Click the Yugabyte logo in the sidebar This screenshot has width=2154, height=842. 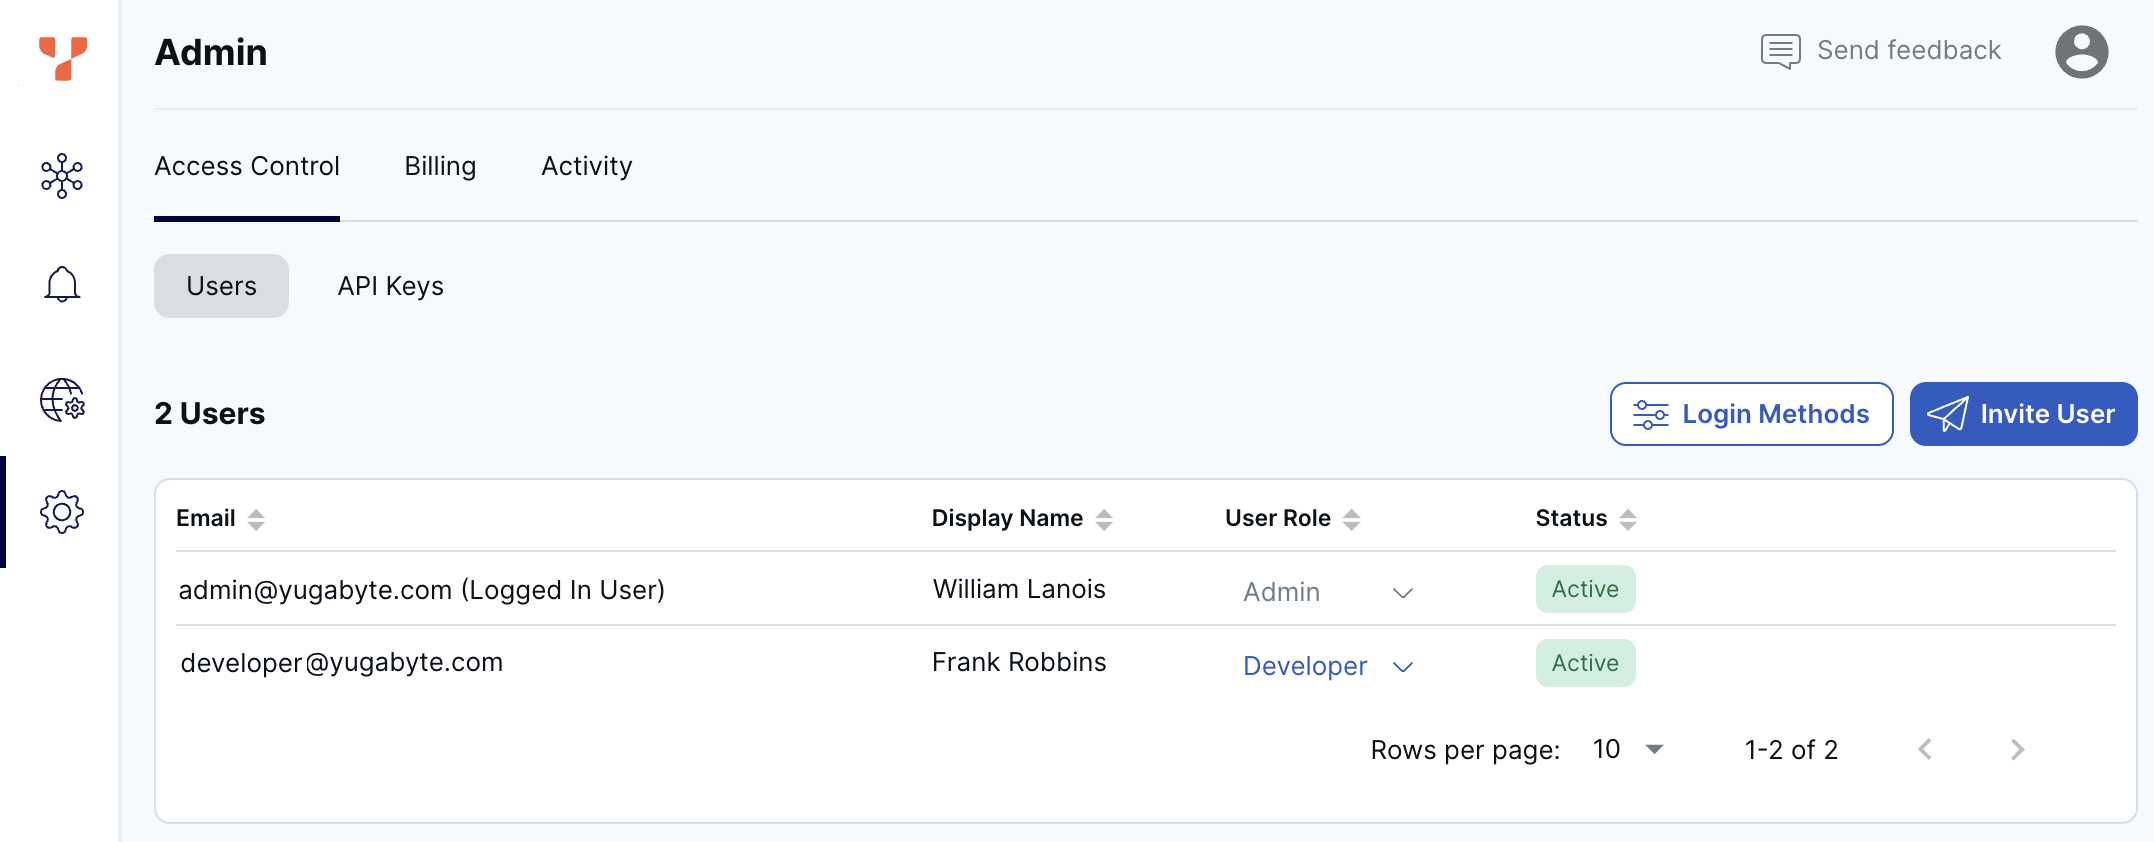62,58
